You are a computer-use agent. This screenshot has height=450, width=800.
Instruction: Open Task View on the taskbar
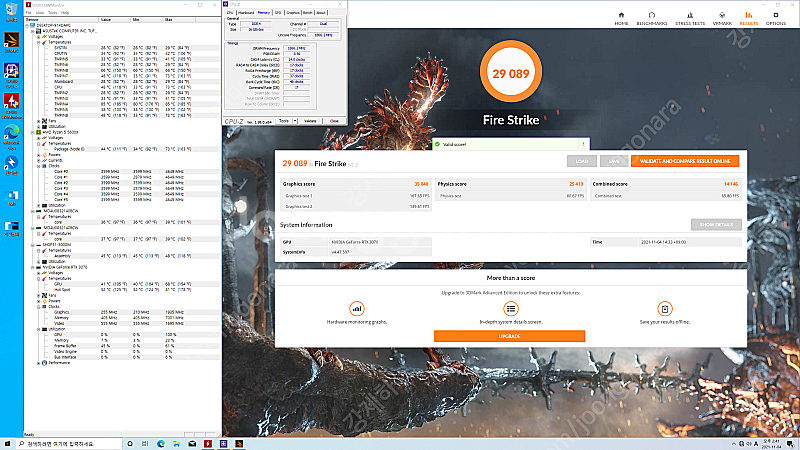tap(145, 444)
